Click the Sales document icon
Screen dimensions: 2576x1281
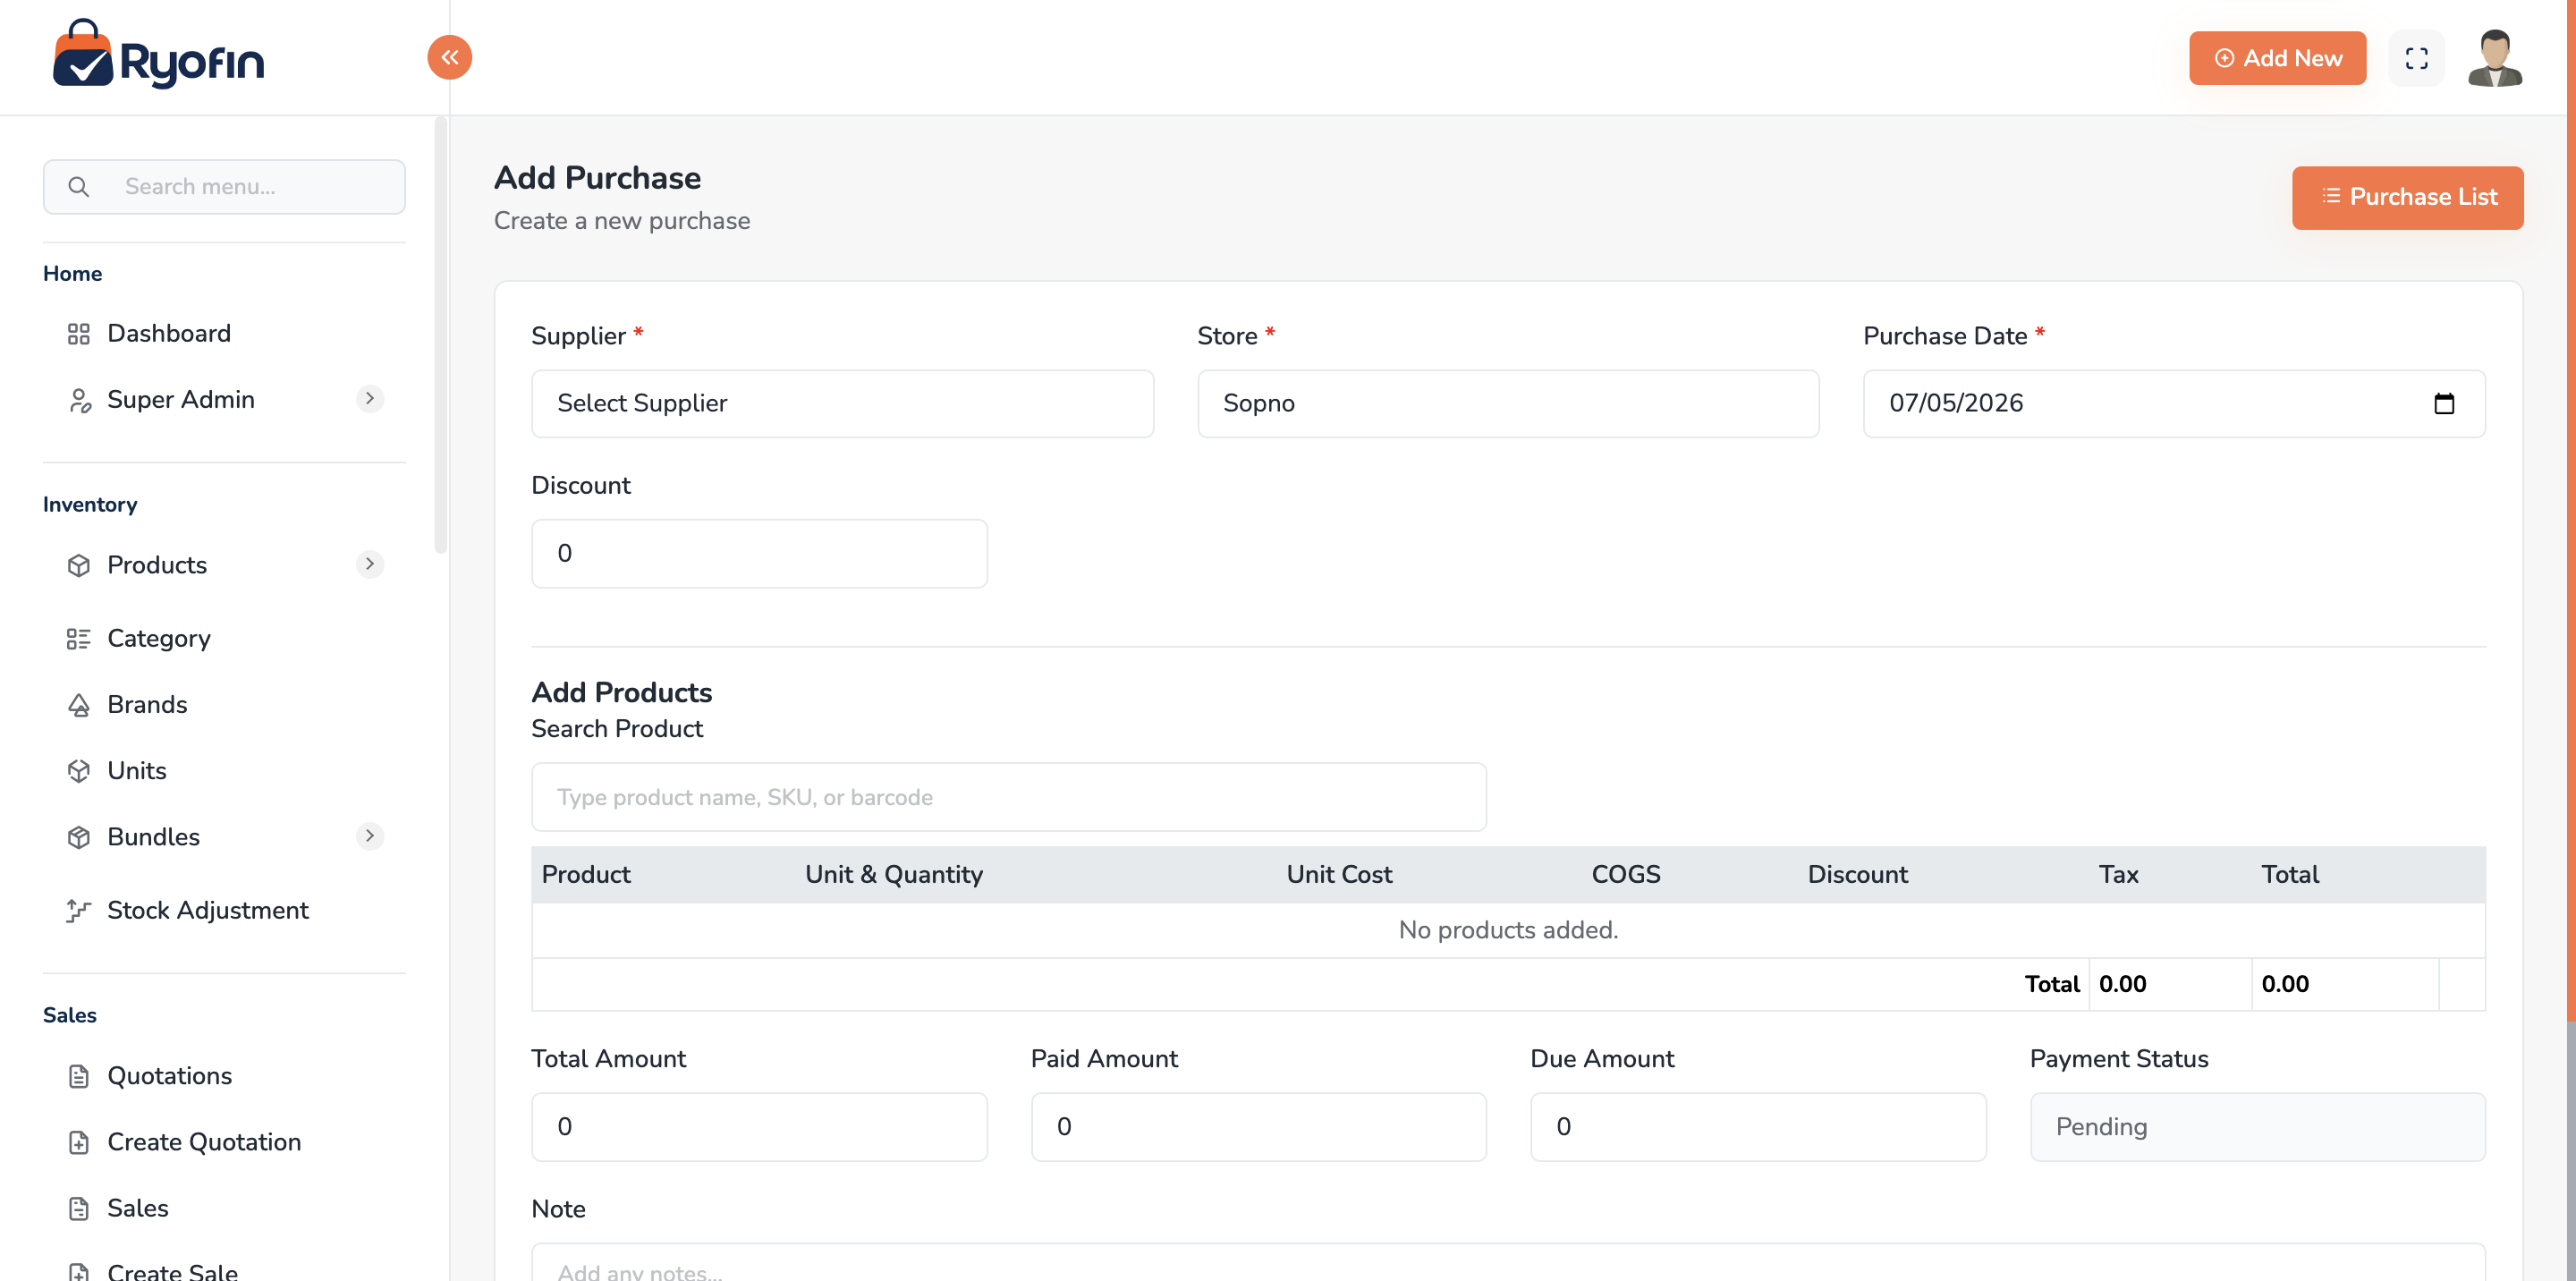coord(79,1208)
